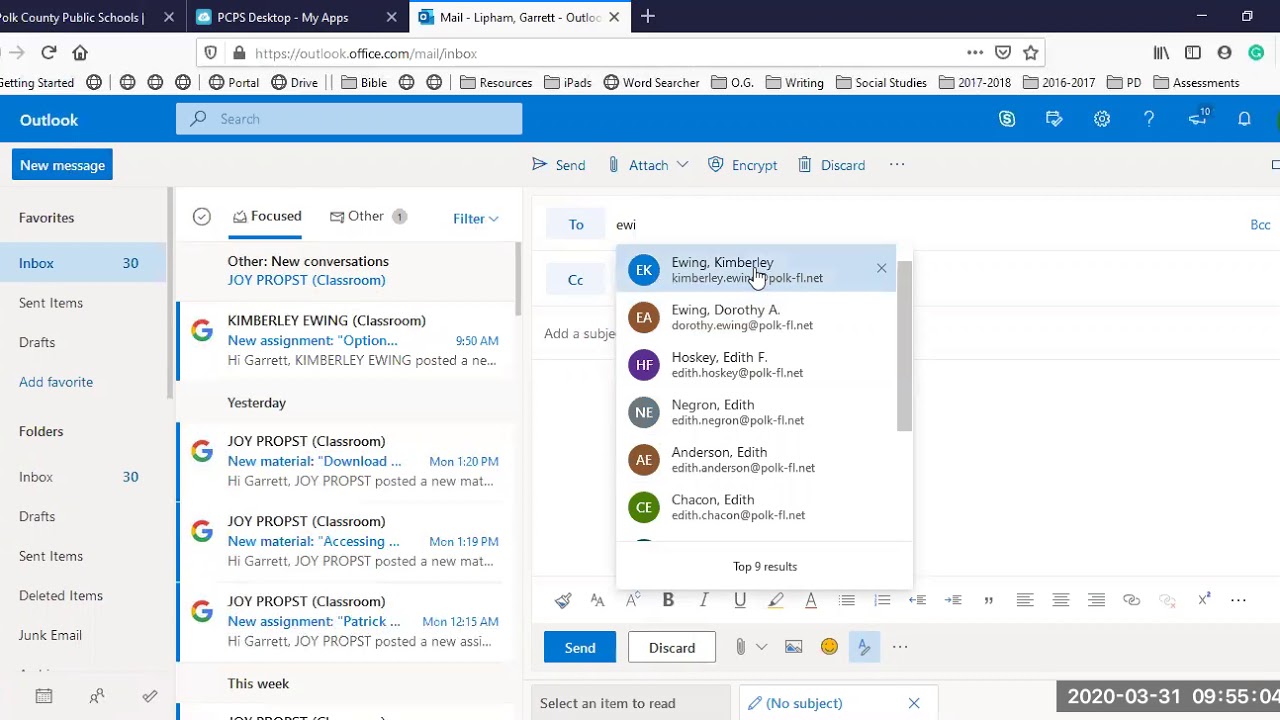
Task: Click the New message button
Action: tap(62, 165)
